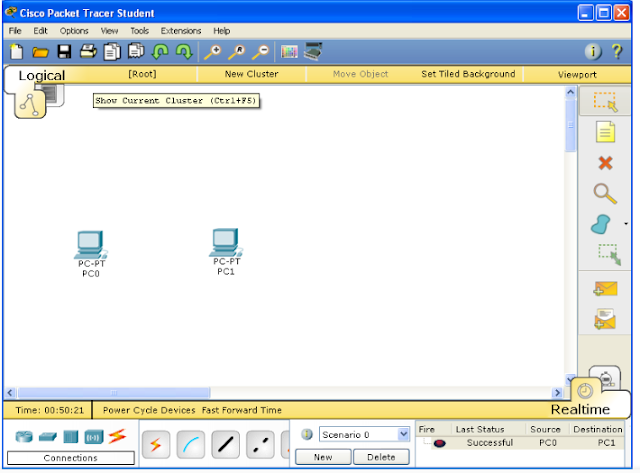640x473 pixels.
Task: Choose the Resize Shape tool
Action: pyautogui.click(x=609, y=254)
